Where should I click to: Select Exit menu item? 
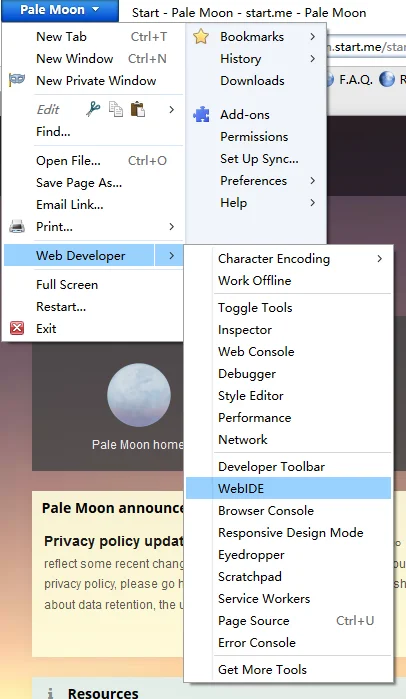point(94,329)
